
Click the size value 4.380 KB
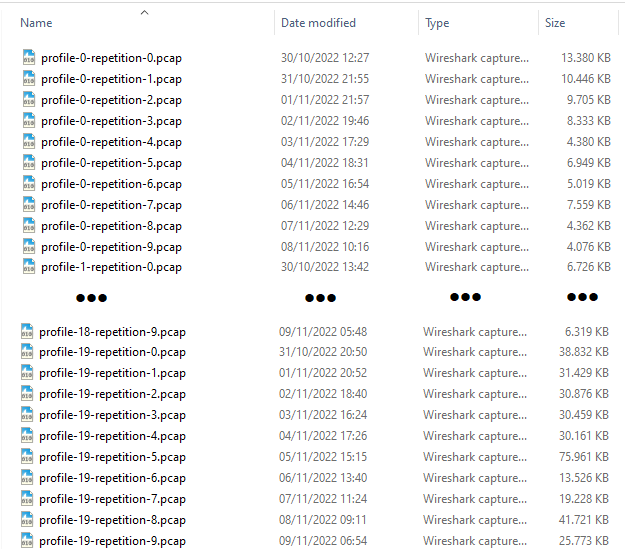coord(589,142)
